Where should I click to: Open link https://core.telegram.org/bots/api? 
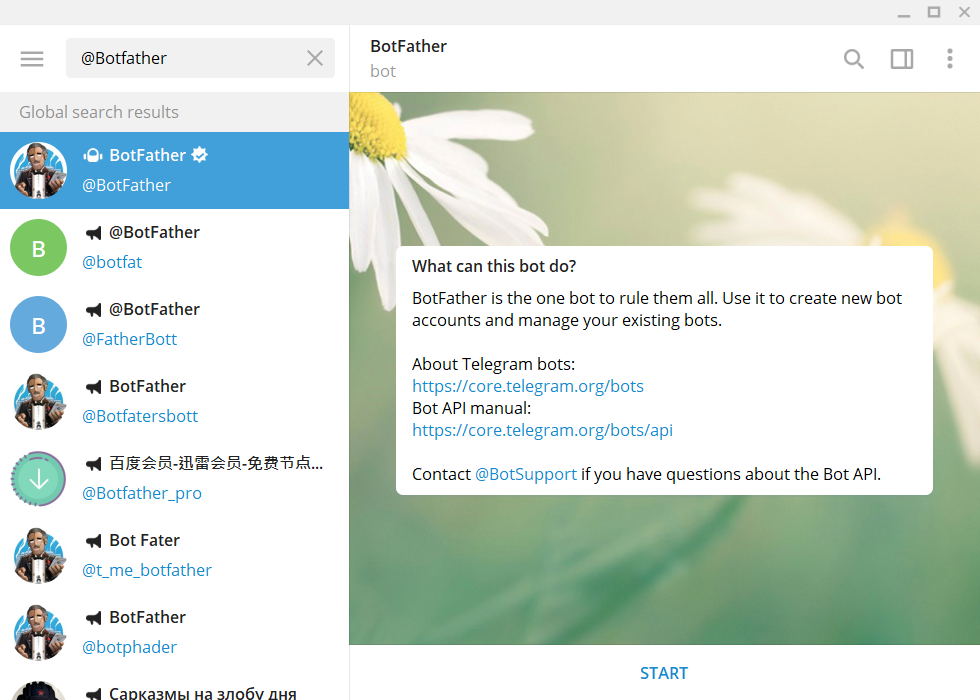pos(542,430)
